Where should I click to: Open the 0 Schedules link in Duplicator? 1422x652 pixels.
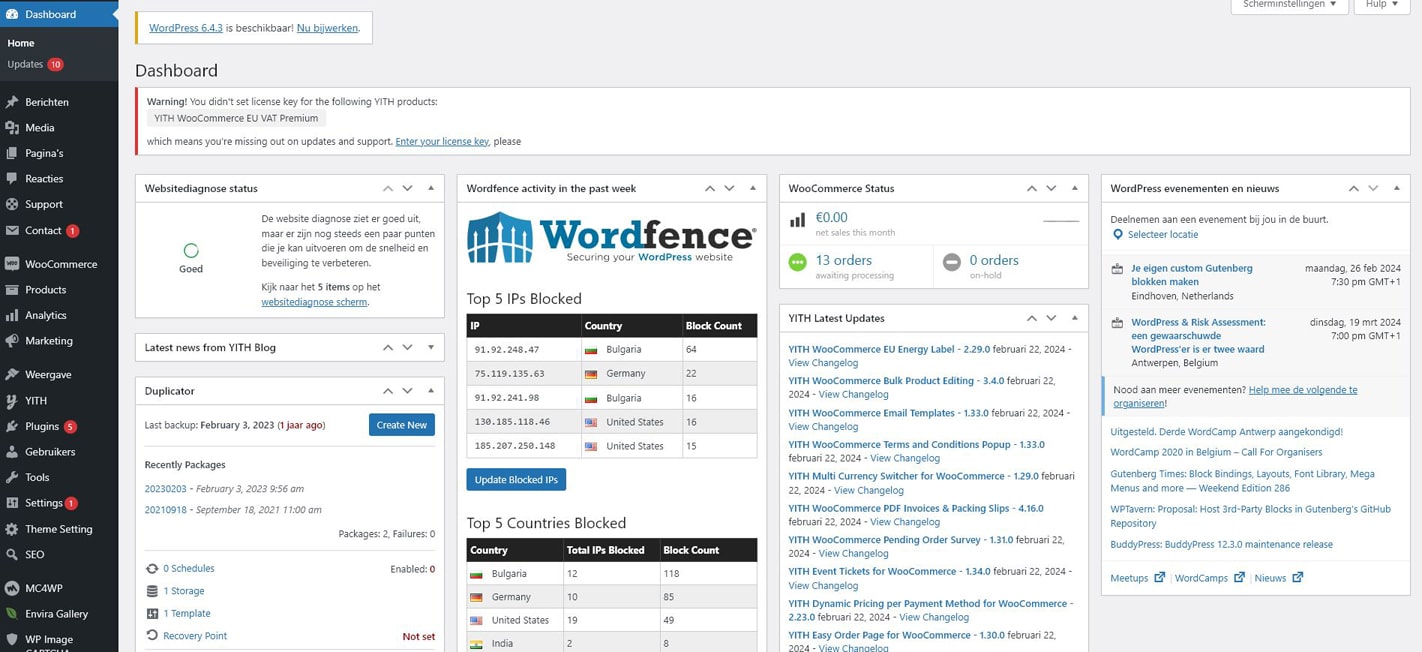(x=189, y=569)
